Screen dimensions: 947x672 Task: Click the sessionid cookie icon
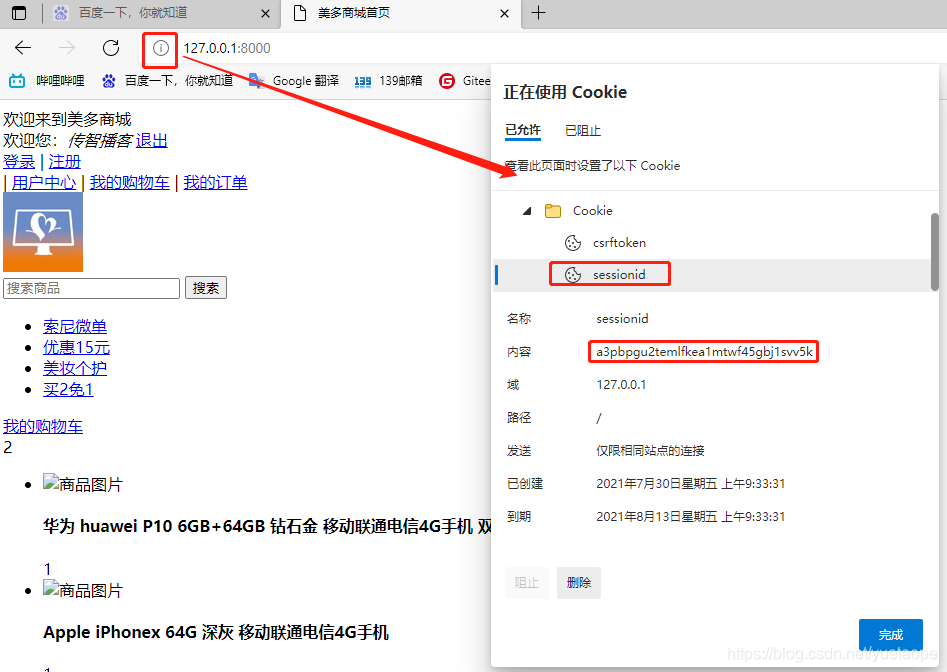pyautogui.click(x=573, y=275)
